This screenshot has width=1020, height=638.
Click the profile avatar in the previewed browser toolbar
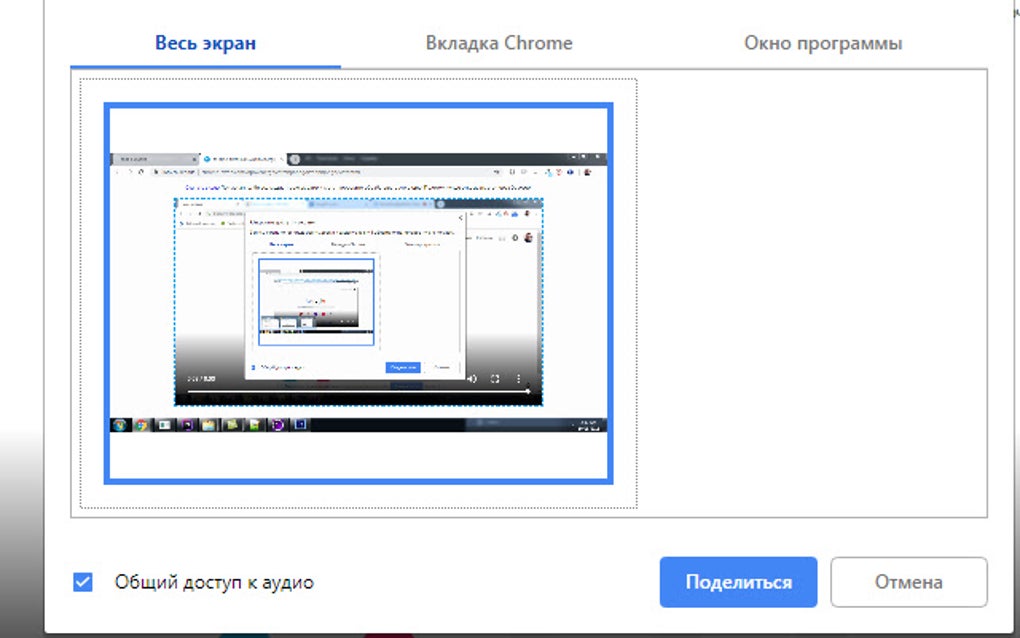pyautogui.click(x=588, y=172)
